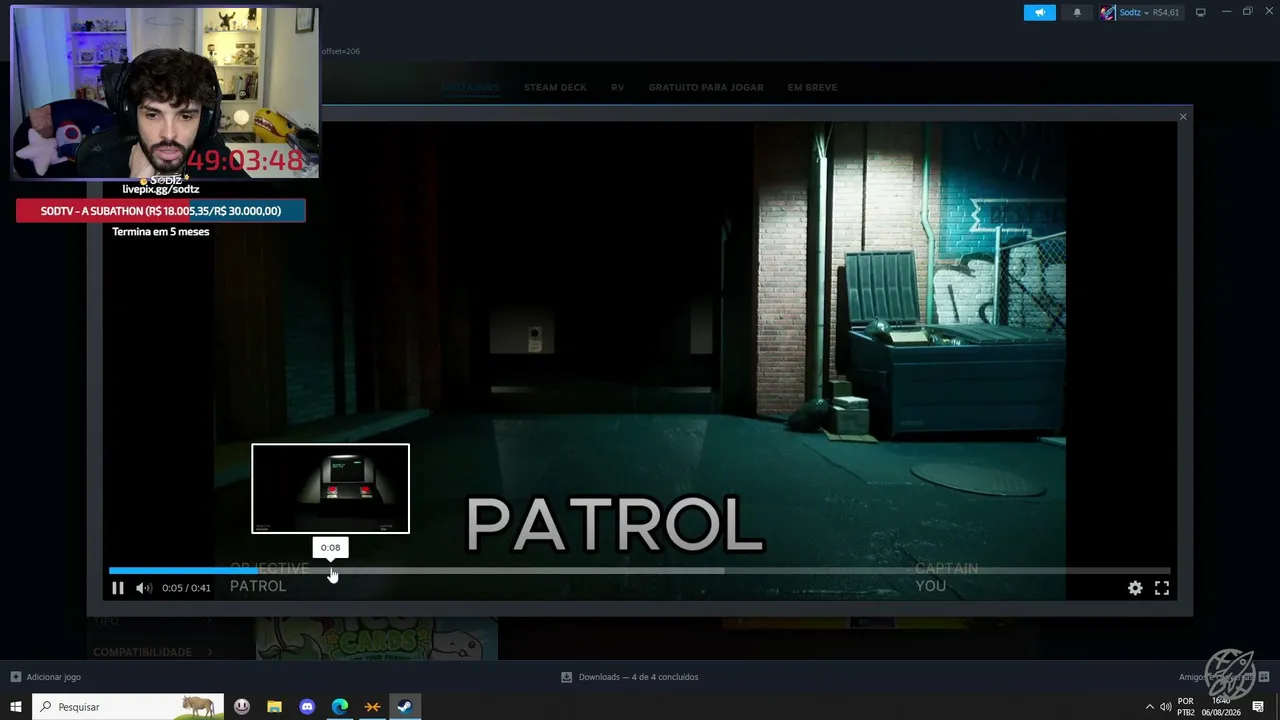
Task: Restore down the Steam window
Action: [x=1247, y=12]
